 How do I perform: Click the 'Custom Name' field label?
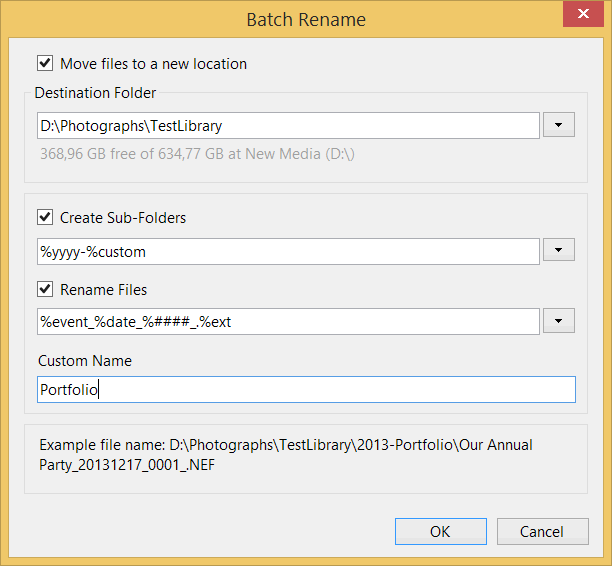[85, 360]
